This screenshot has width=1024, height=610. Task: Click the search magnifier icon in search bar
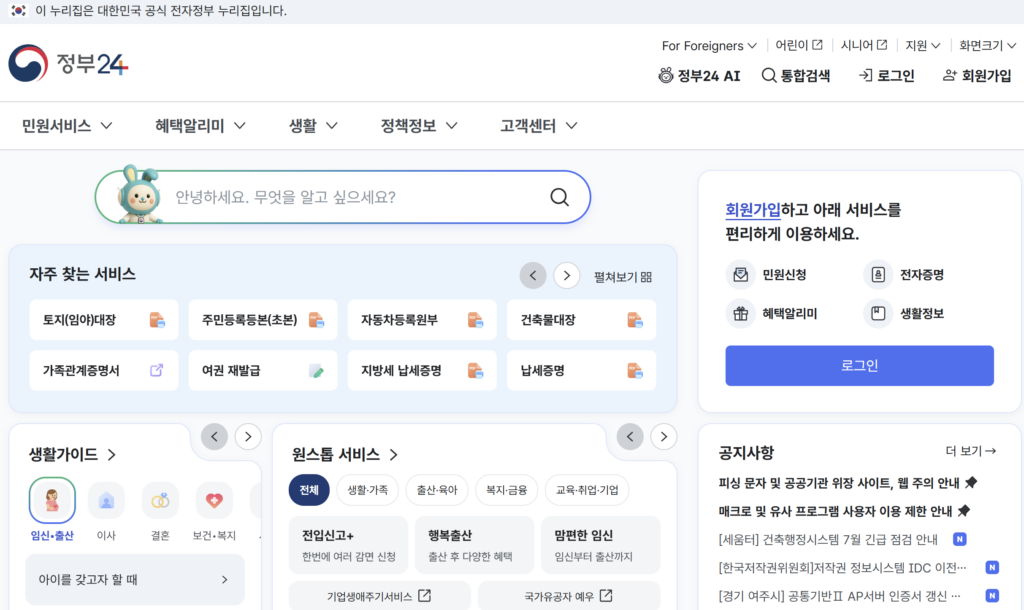[x=559, y=197]
